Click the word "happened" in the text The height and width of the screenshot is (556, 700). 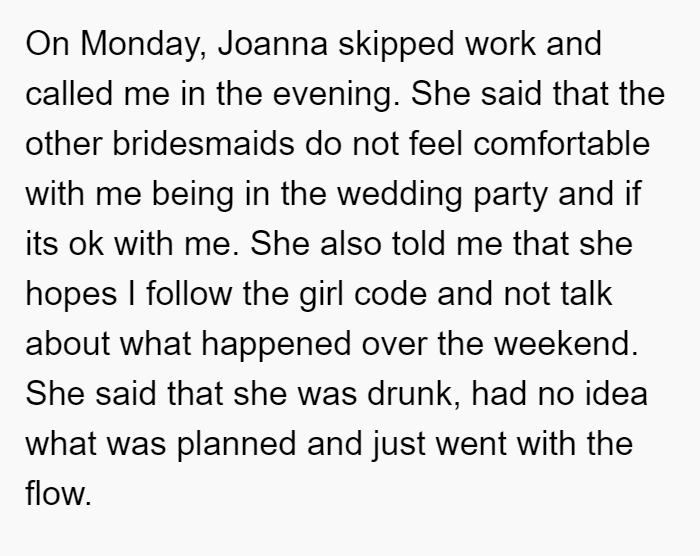pos(276,345)
